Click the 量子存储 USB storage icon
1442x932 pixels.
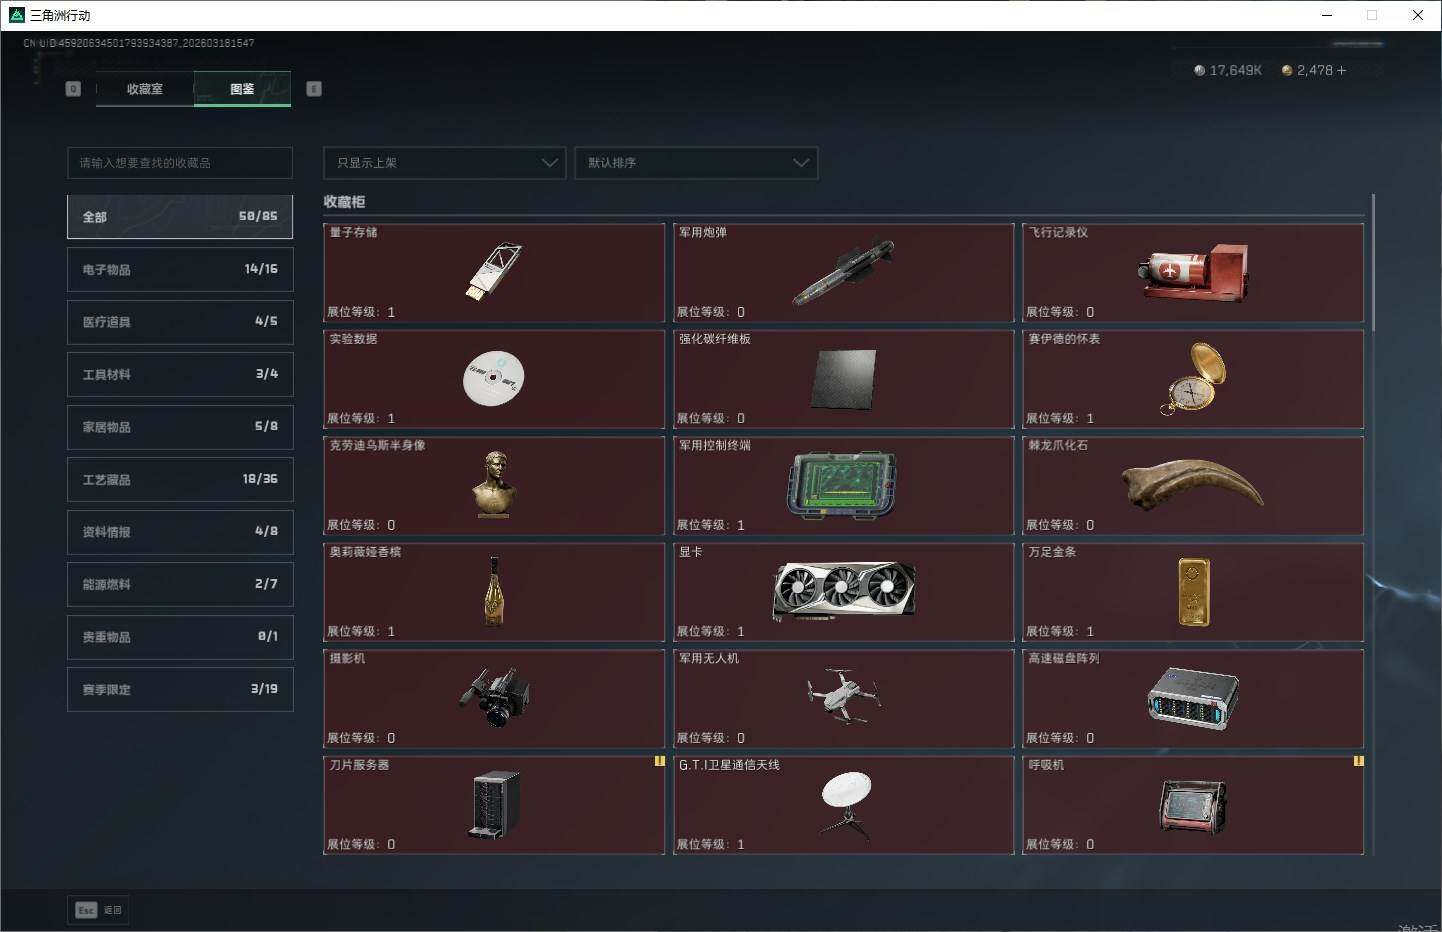click(x=494, y=271)
